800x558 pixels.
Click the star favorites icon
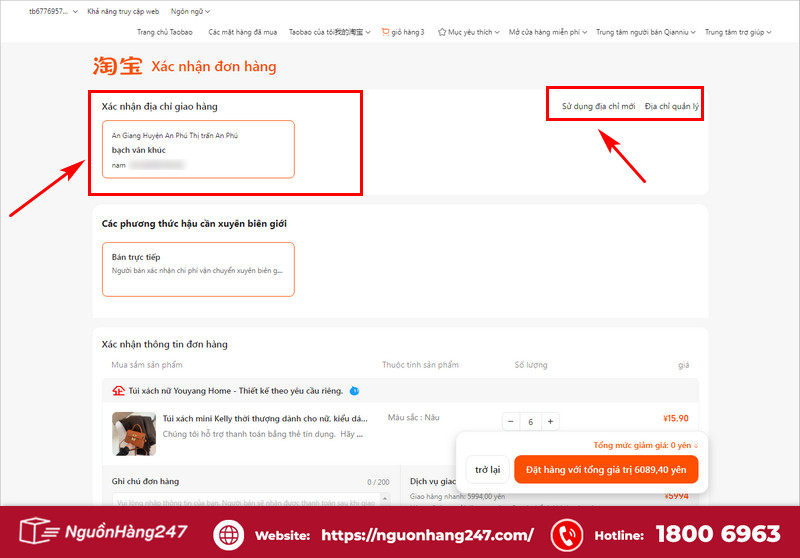[x=442, y=32]
